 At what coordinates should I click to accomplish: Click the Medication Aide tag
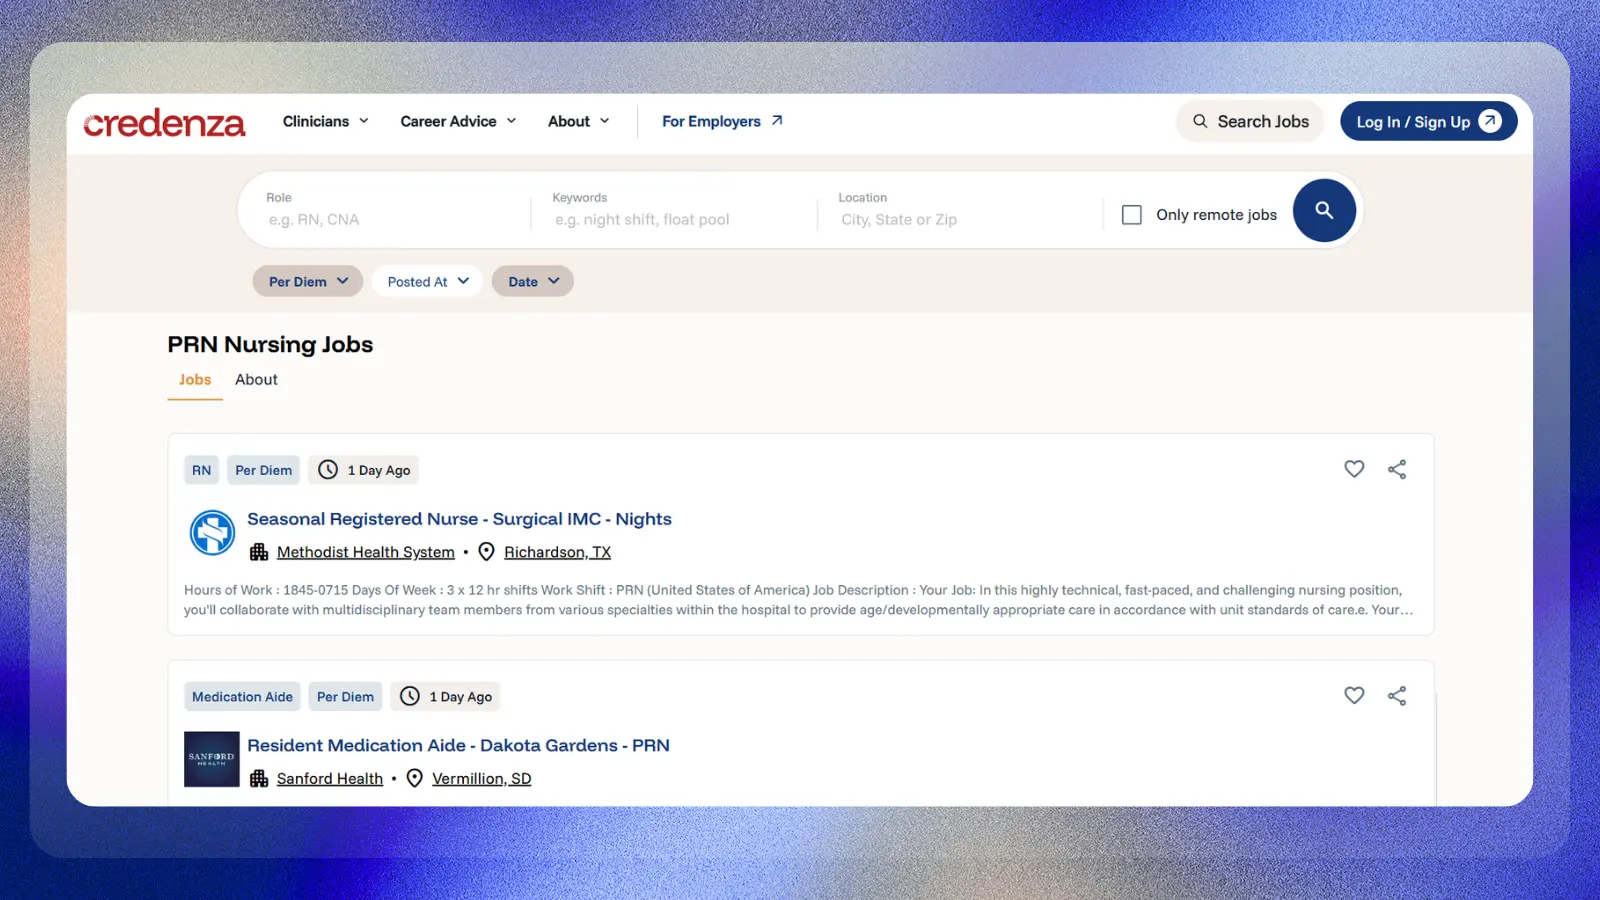coord(242,696)
